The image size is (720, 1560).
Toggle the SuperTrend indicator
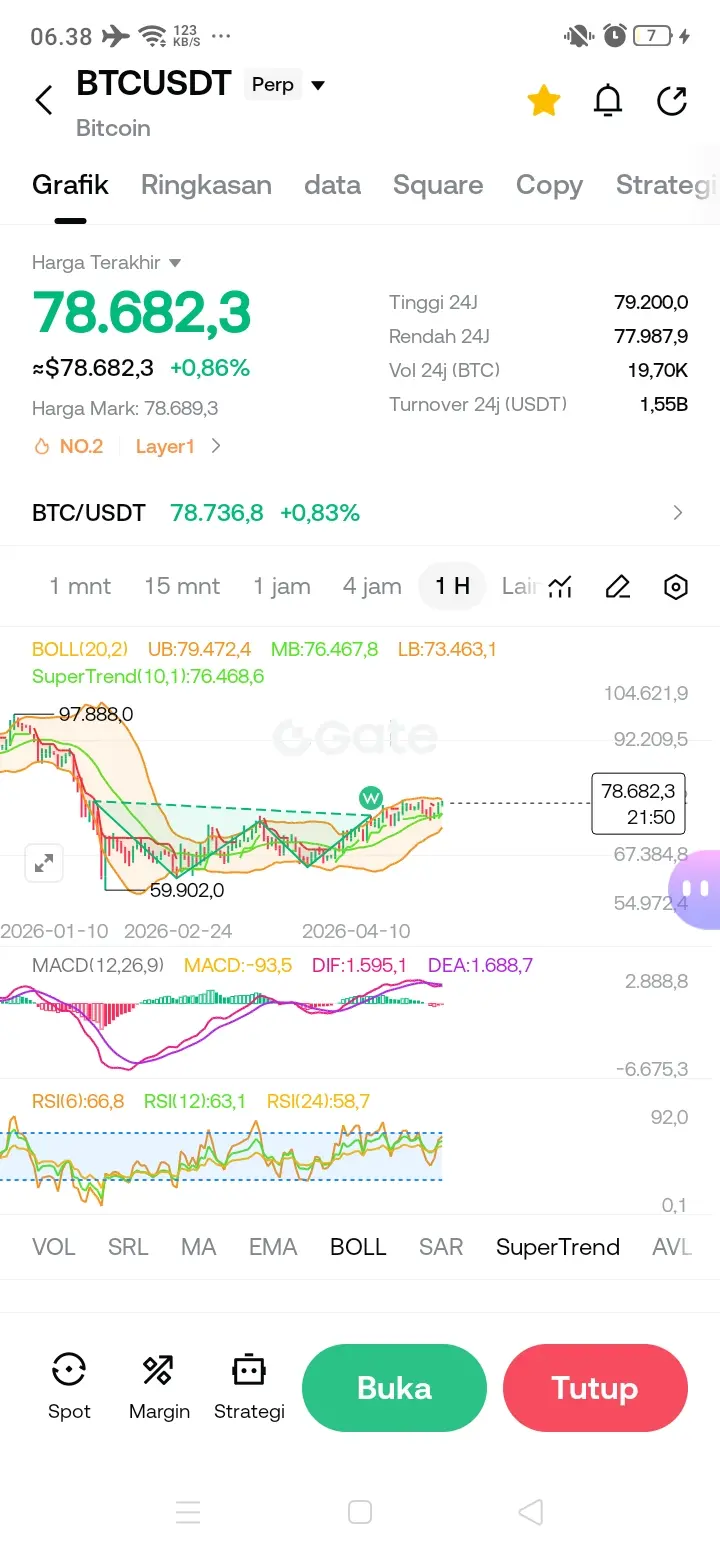coord(558,1247)
